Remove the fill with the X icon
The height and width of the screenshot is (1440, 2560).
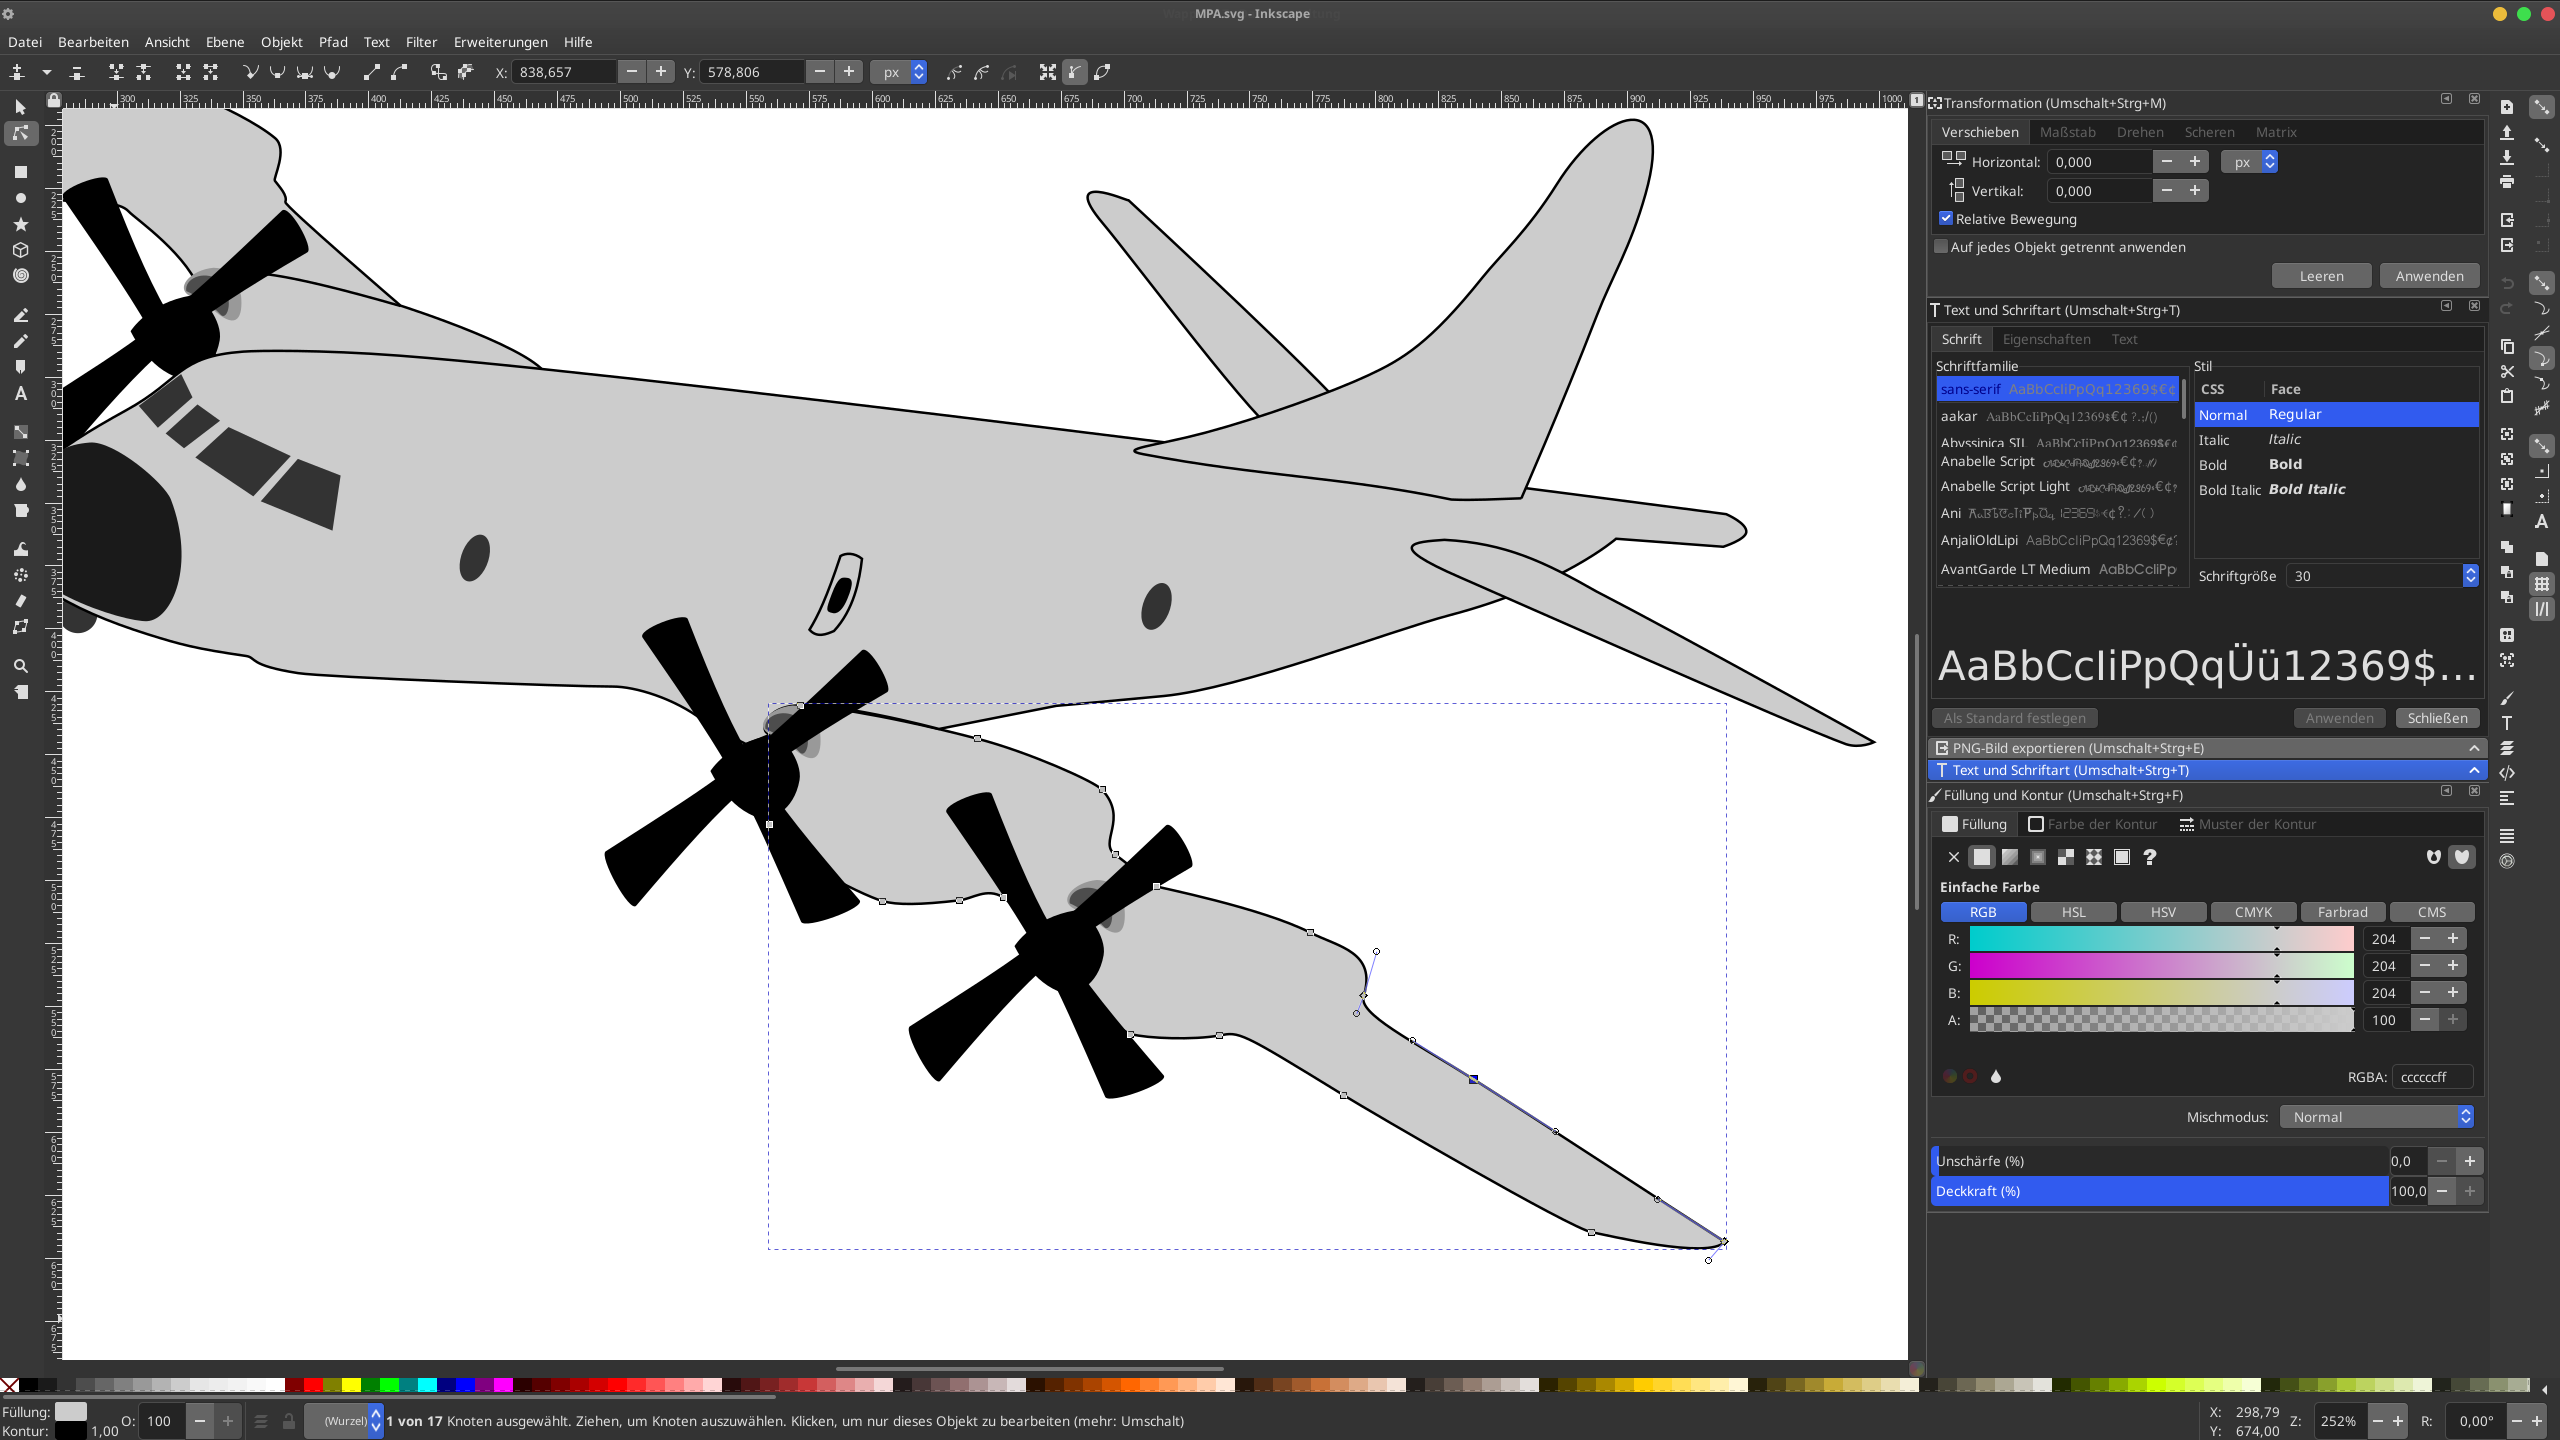click(1953, 857)
